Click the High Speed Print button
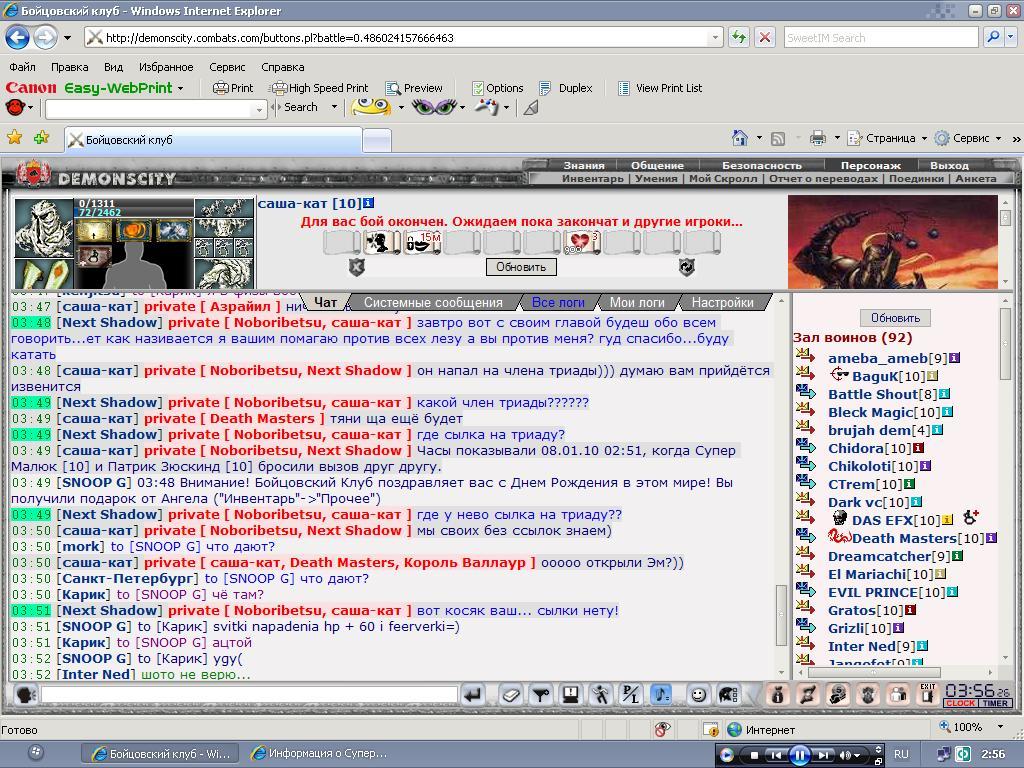Screen dimensions: 1024x768 click(x=321, y=88)
